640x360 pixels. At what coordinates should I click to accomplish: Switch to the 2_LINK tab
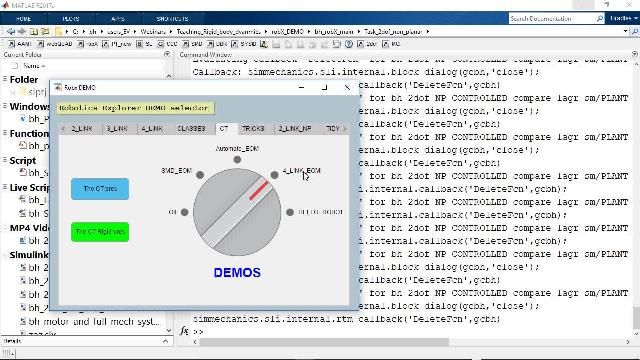[x=82, y=128]
